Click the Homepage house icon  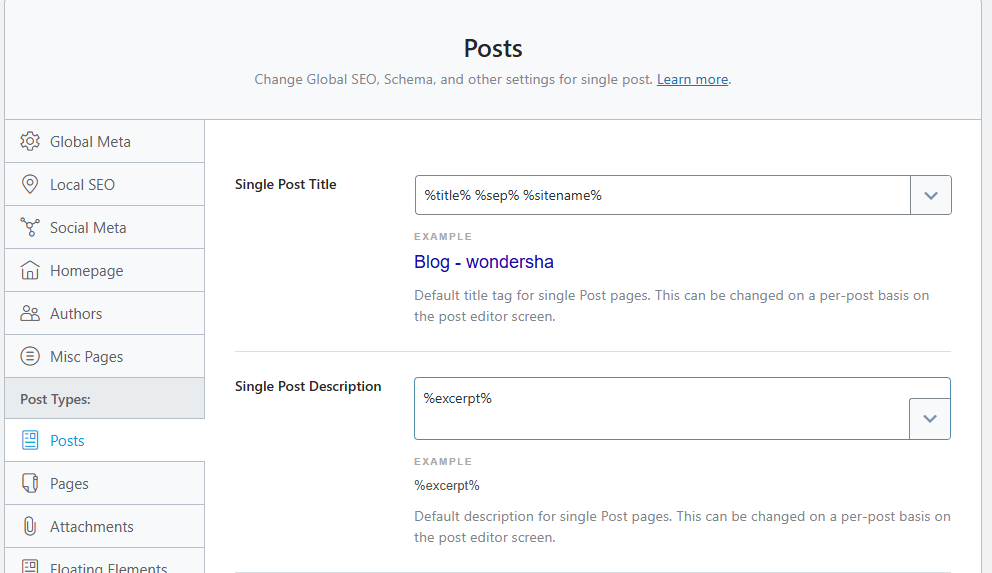click(x=30, y=270)
